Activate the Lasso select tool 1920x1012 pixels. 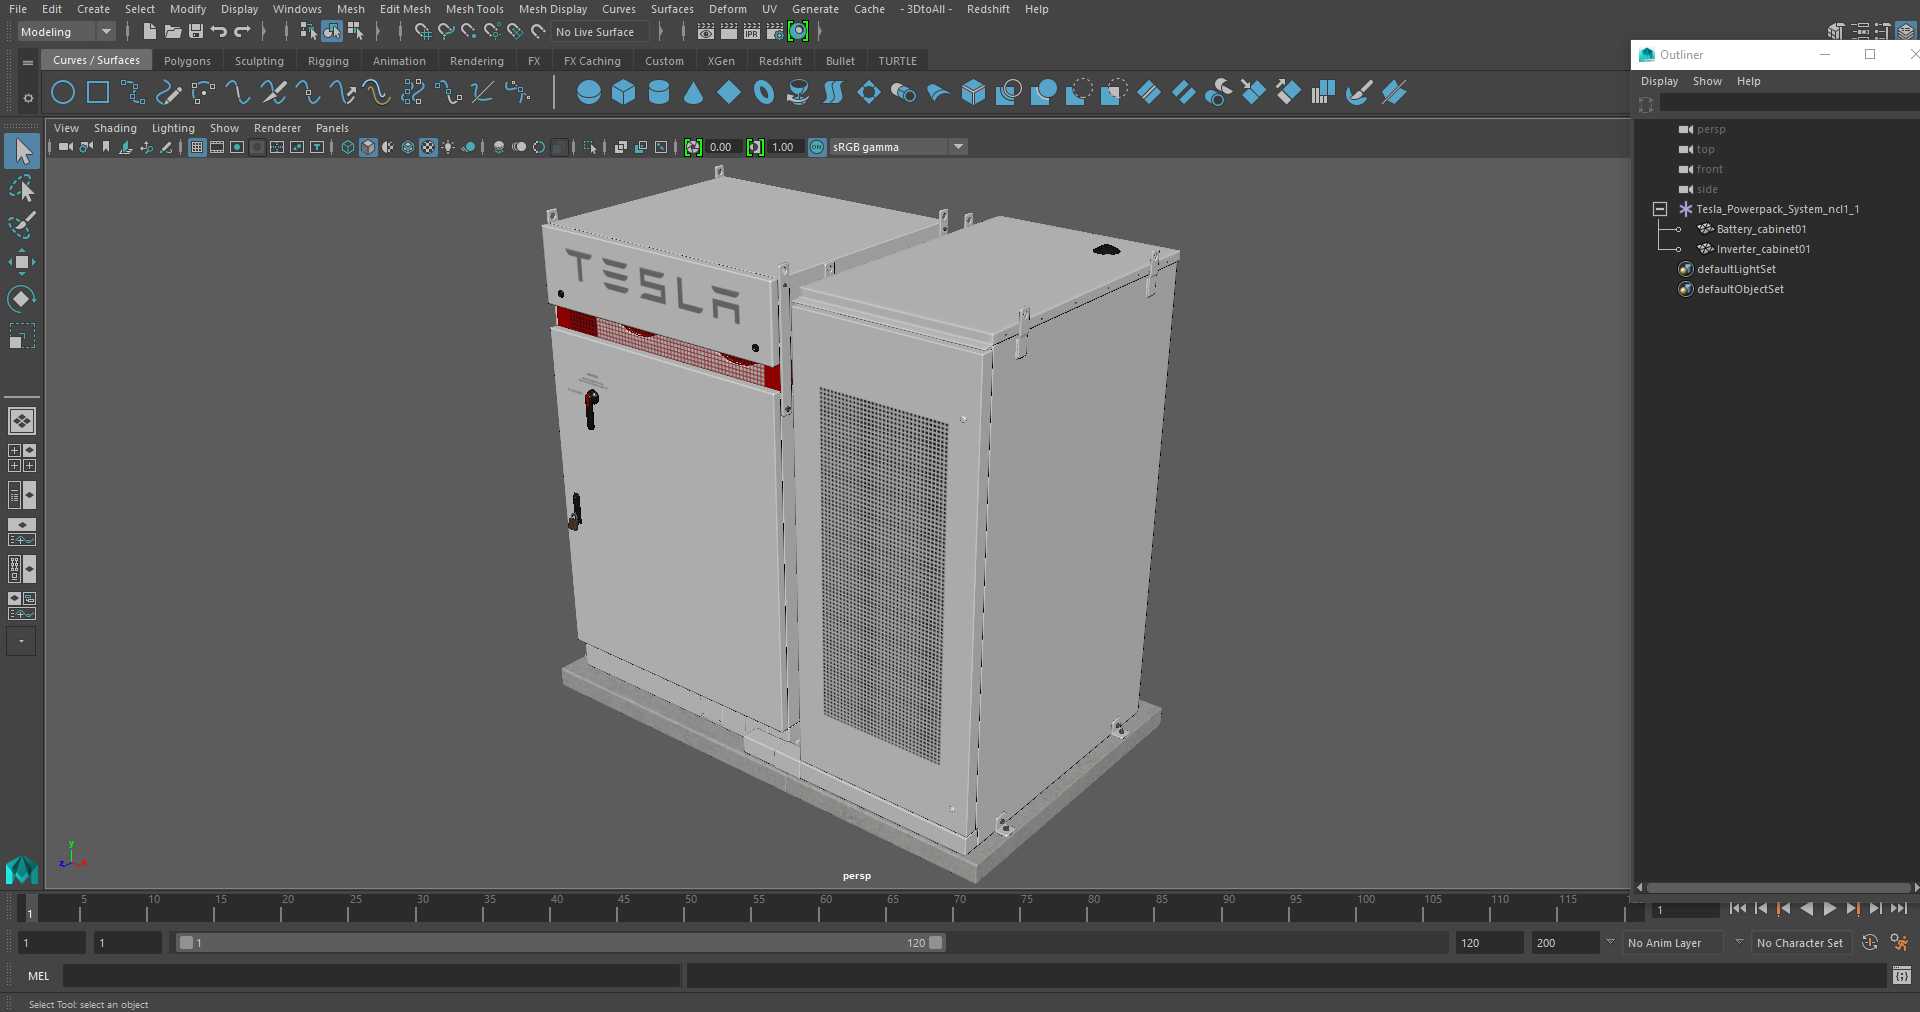[21, 189]
